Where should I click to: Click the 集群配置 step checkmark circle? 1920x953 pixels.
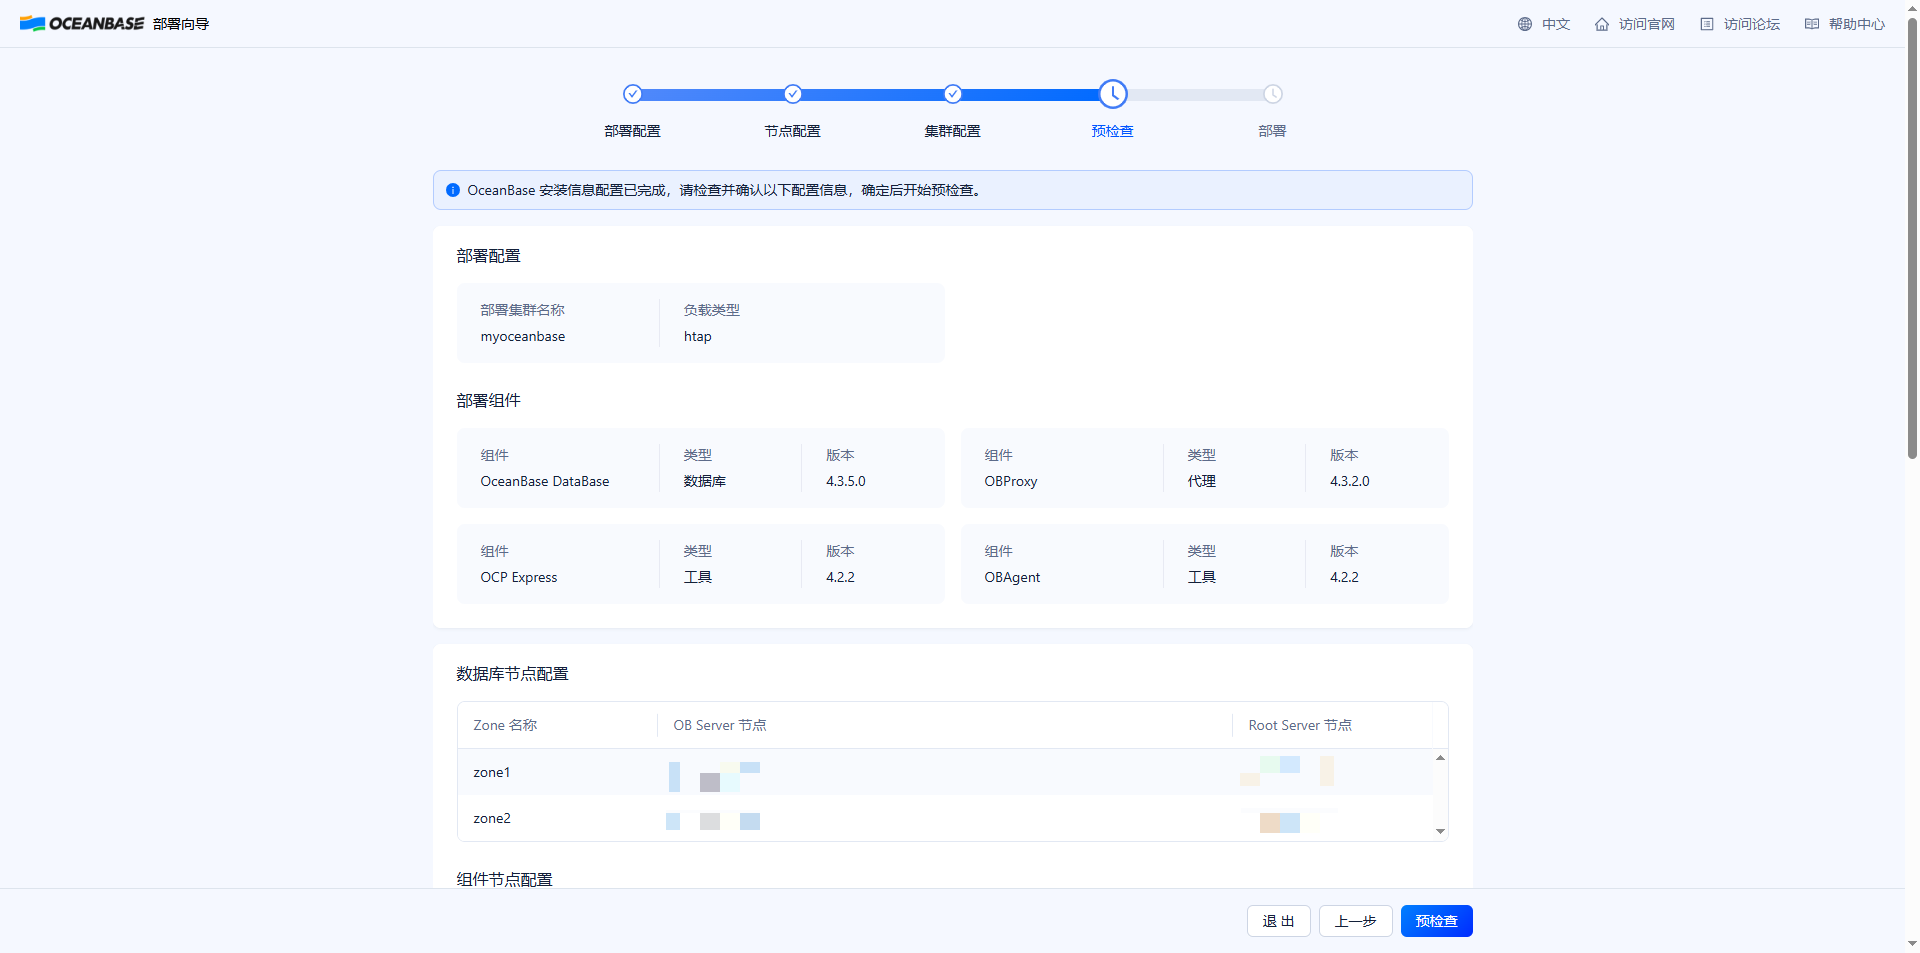(953, 94)
